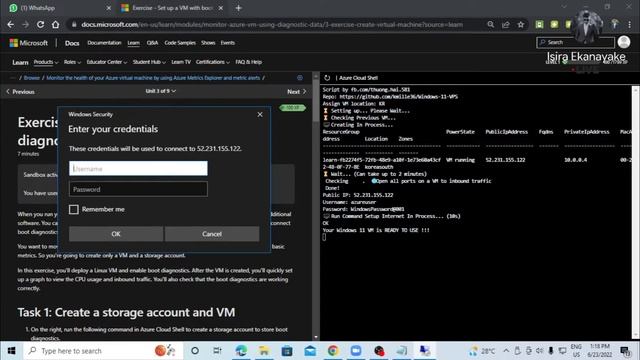
Task: Open a new browser tab
Action: 239,8
